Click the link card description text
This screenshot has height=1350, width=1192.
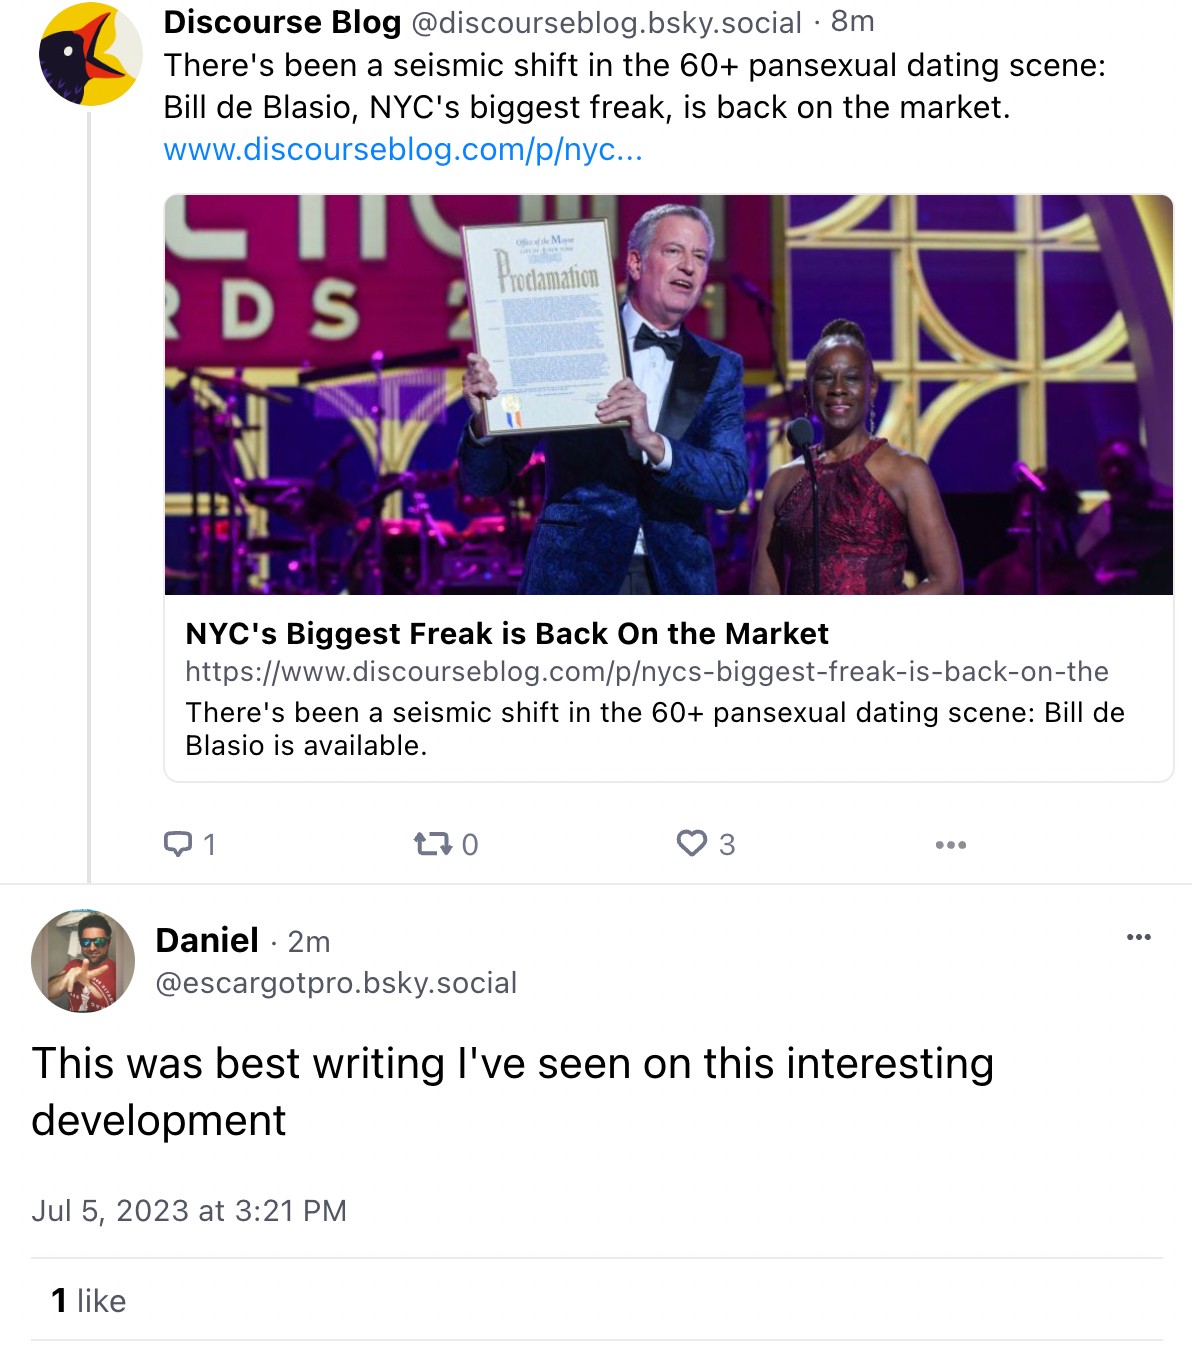point(654,728)
